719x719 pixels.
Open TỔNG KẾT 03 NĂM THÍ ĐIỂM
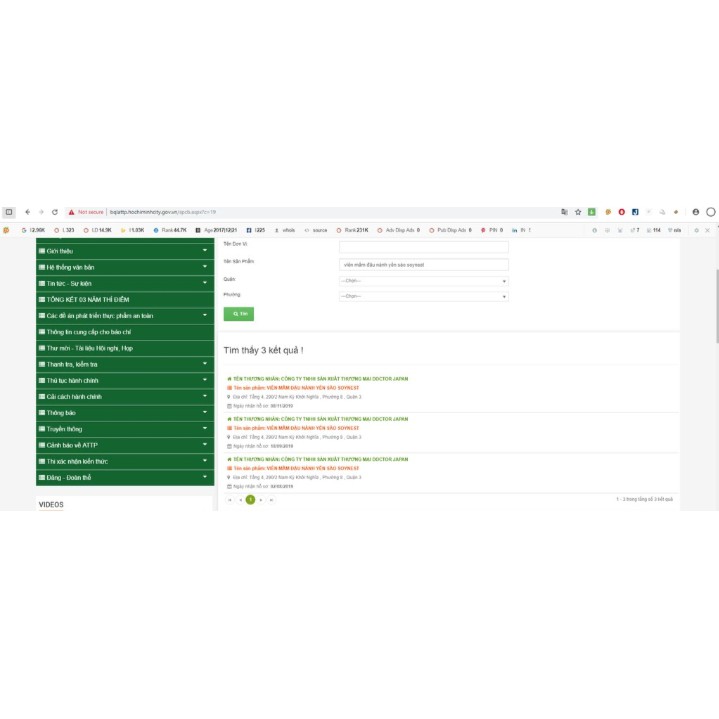point(125,299)
